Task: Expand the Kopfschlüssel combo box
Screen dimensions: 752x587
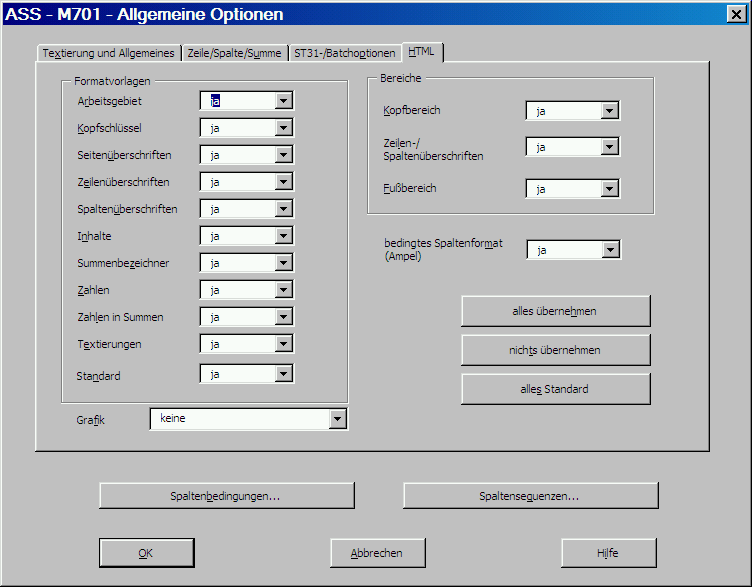Action: (284, 128)
